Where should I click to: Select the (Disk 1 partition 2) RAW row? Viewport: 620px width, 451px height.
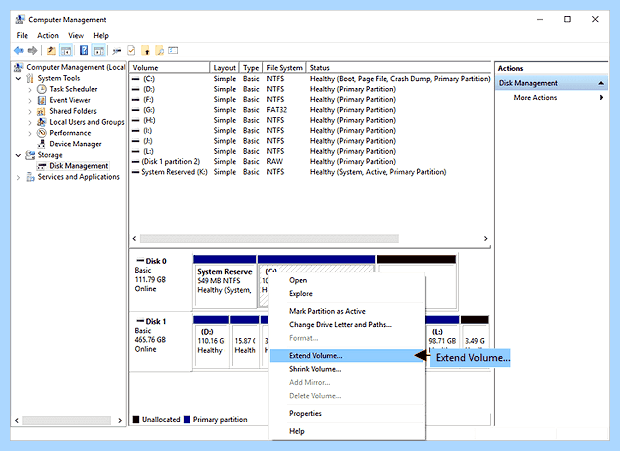[x=310, y=162]
